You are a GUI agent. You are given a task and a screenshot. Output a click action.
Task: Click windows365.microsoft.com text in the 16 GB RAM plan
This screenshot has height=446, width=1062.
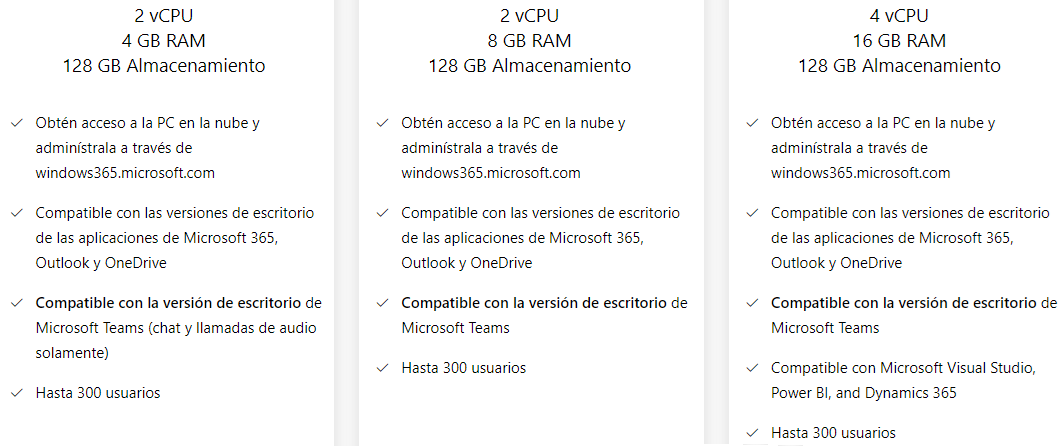pos(860,172)
